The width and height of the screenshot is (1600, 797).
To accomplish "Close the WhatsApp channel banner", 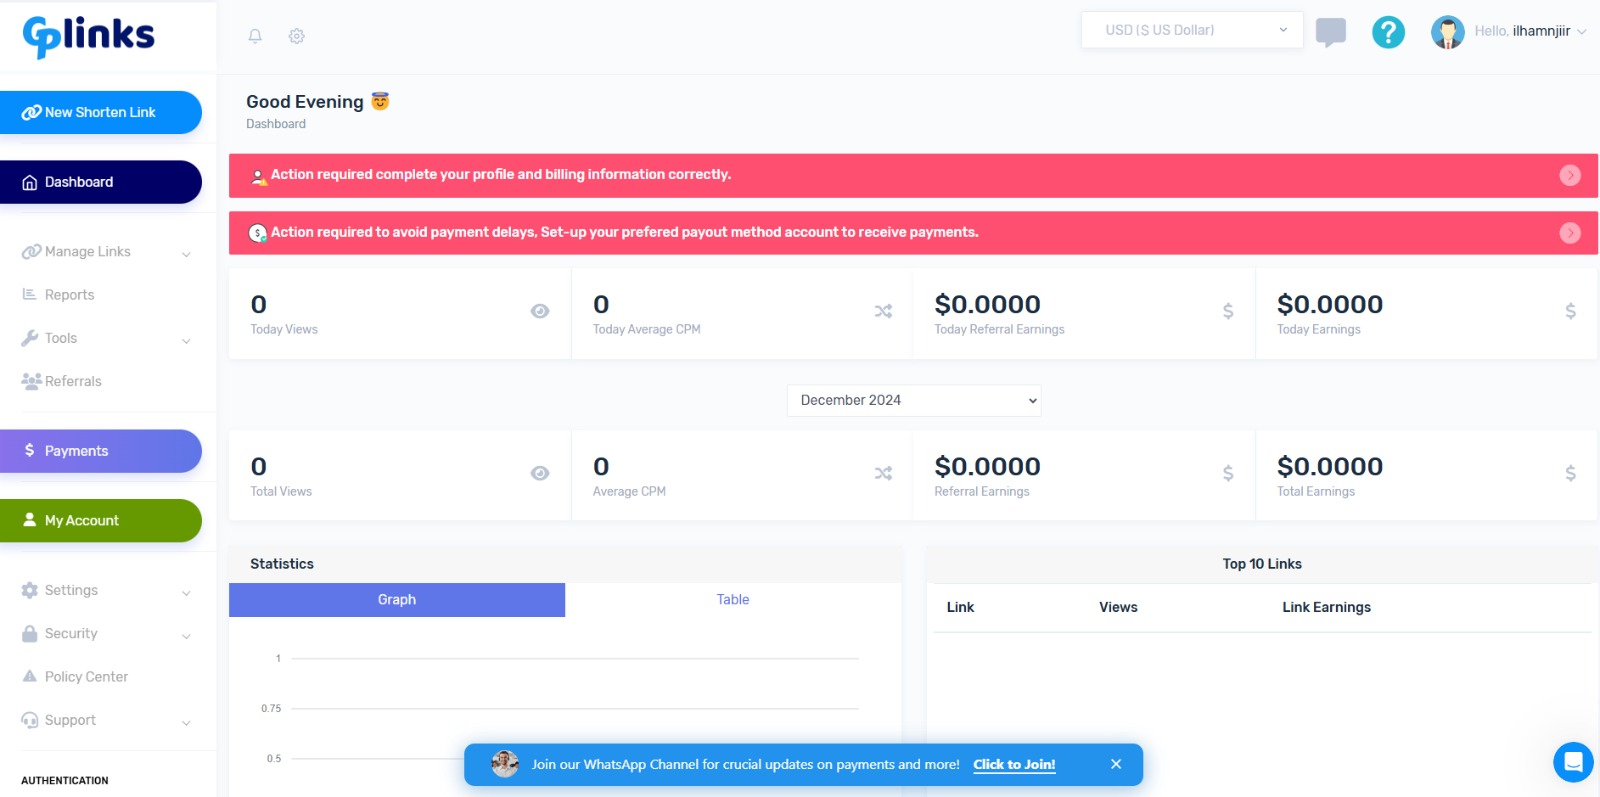I will tap(1116, 764).
